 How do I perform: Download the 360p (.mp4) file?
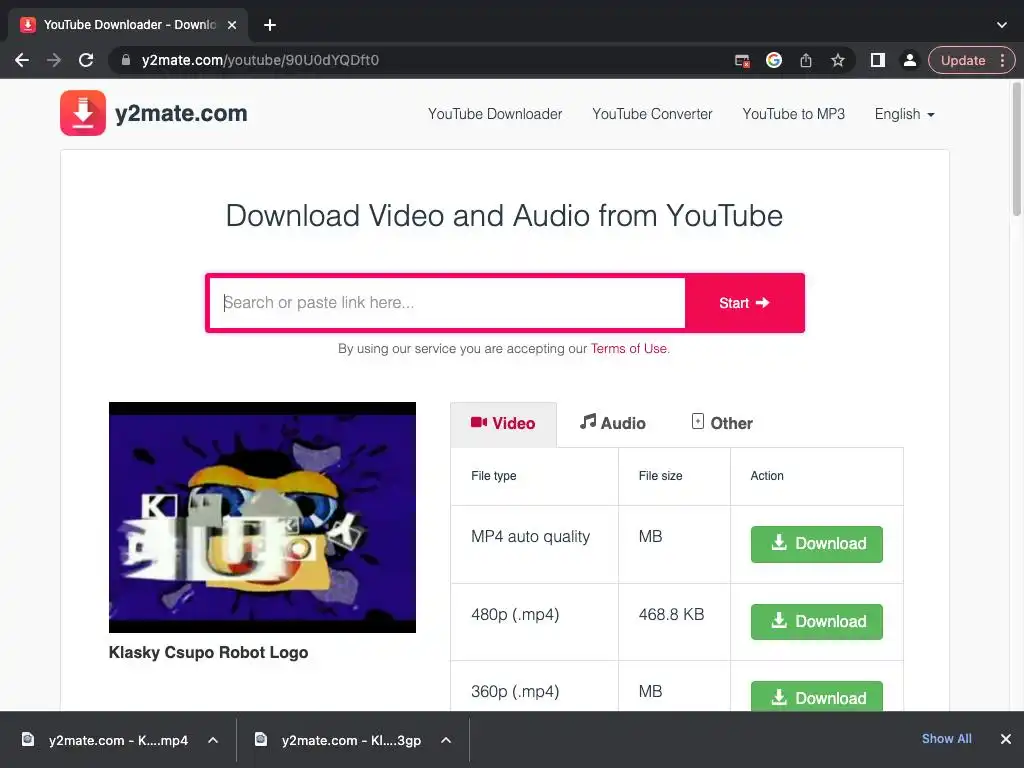(x=816, y=696)
